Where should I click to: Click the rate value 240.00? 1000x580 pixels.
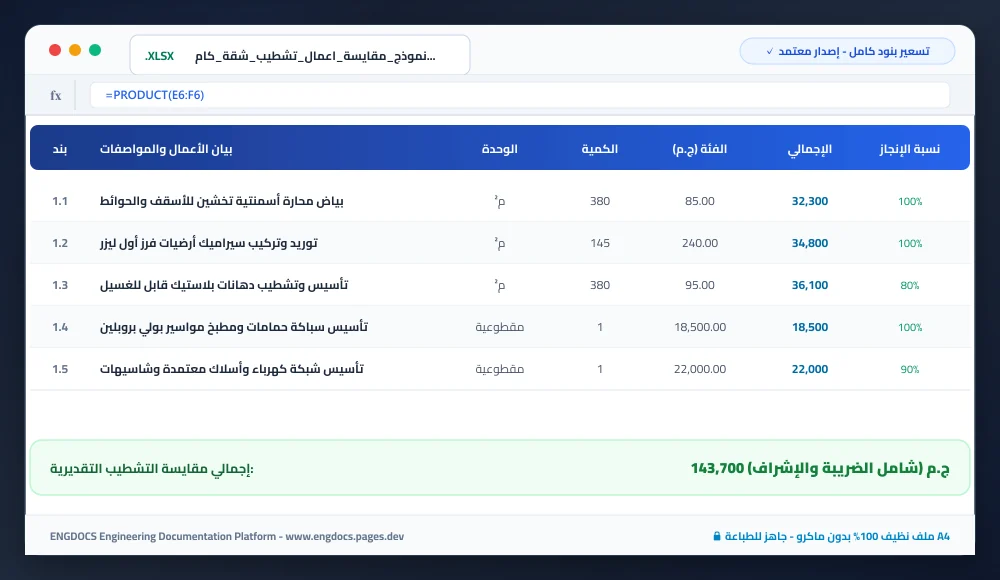coord(700,243)
